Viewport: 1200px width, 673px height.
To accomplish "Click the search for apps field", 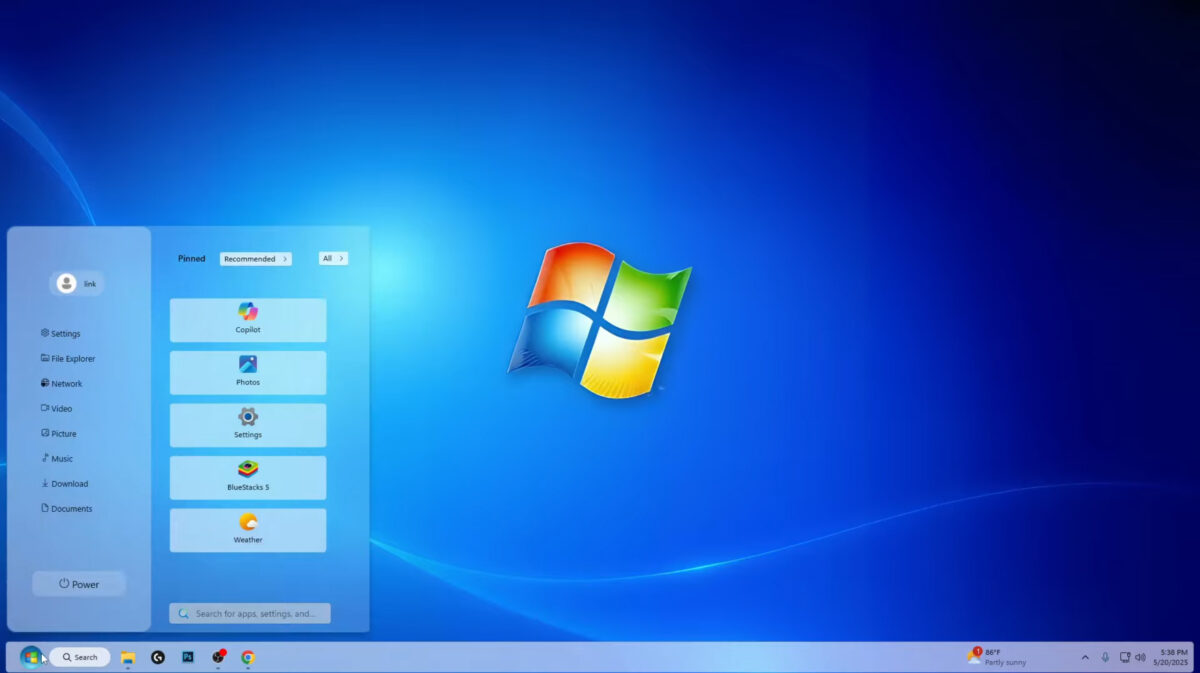I will [x=248, y=612].
